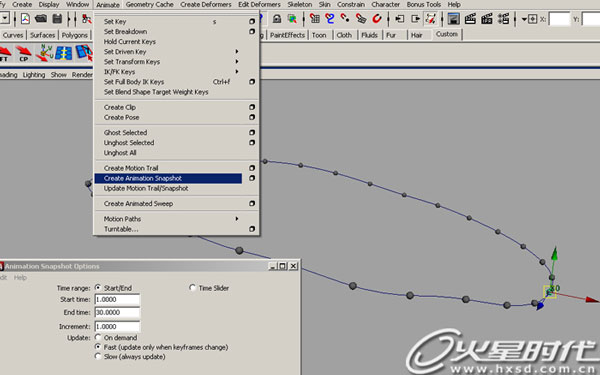Viewport: 600px width, 375px height.
Task: Click the Start time input field
Action: tap(117, 299)
